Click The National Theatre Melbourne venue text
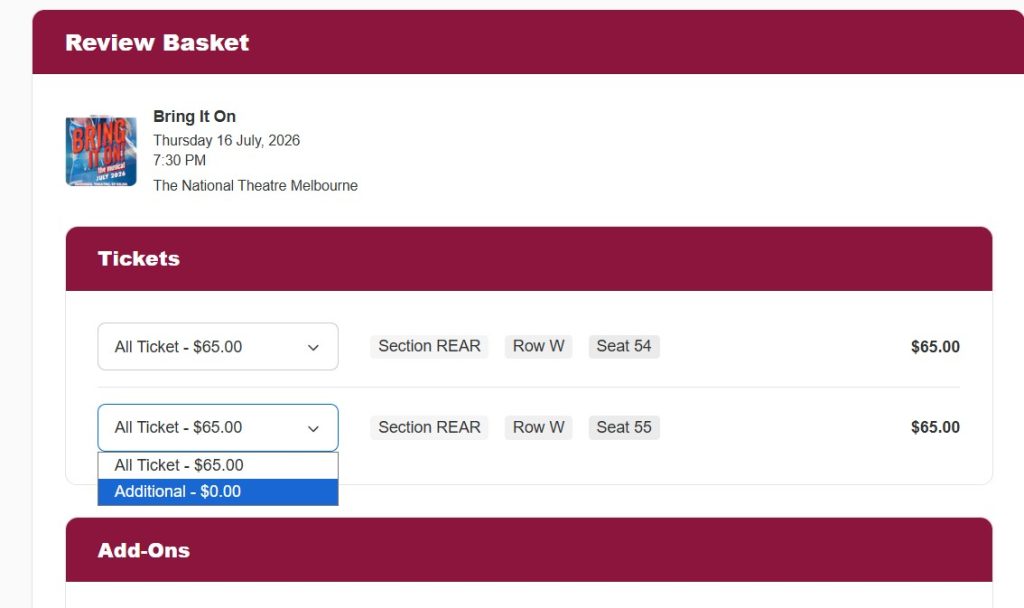Image resolution: width=1024 pixels, height=608 pixels. coord(255,185)
